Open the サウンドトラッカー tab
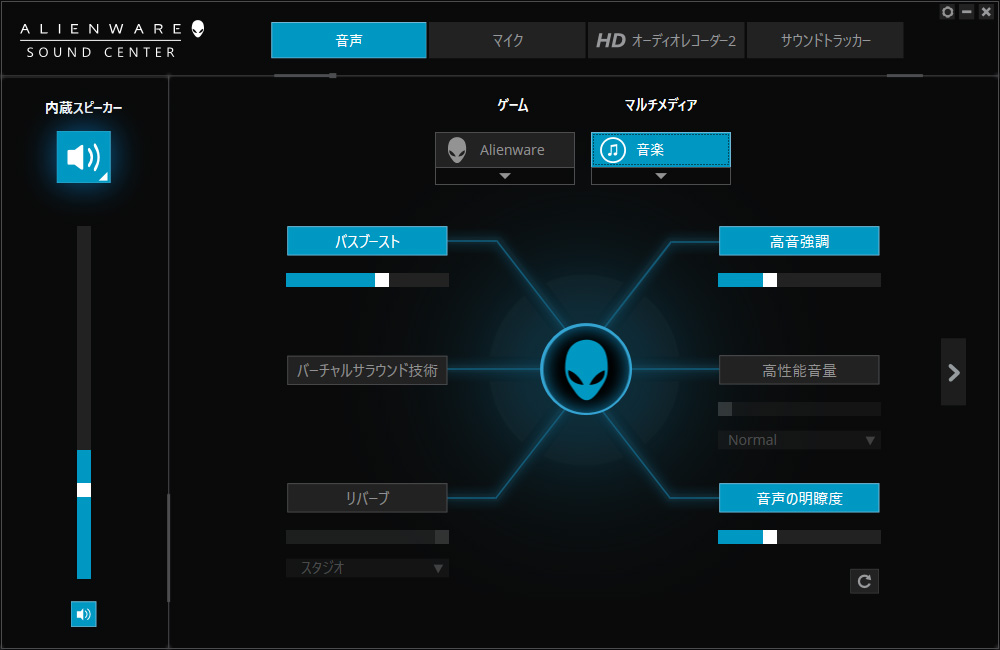Viewport: 1000px width, 650px height. pos(825,40)
